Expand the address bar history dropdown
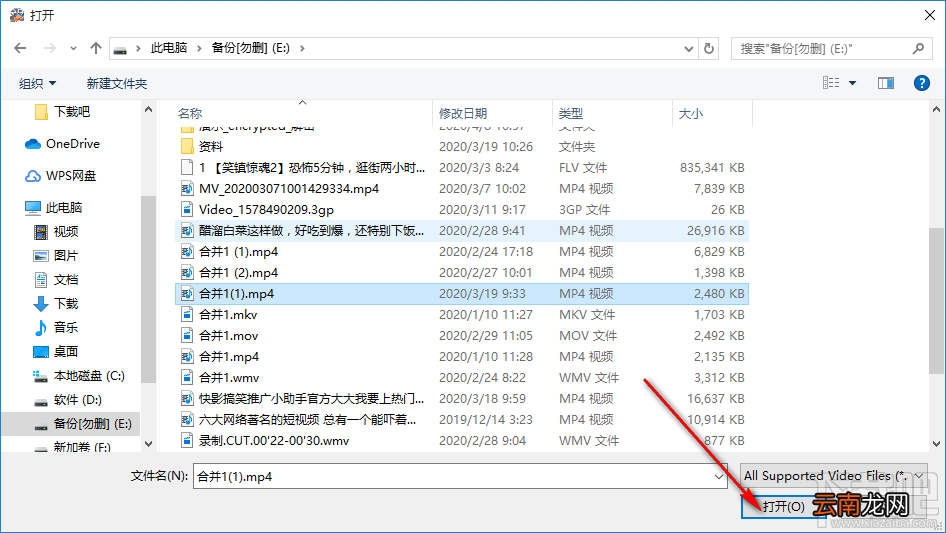 [688, 48]
